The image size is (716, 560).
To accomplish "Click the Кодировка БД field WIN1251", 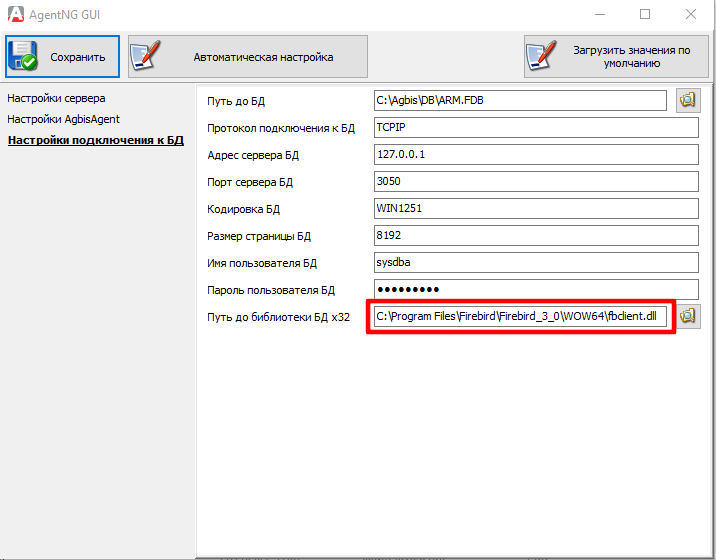I will (534, 208).
